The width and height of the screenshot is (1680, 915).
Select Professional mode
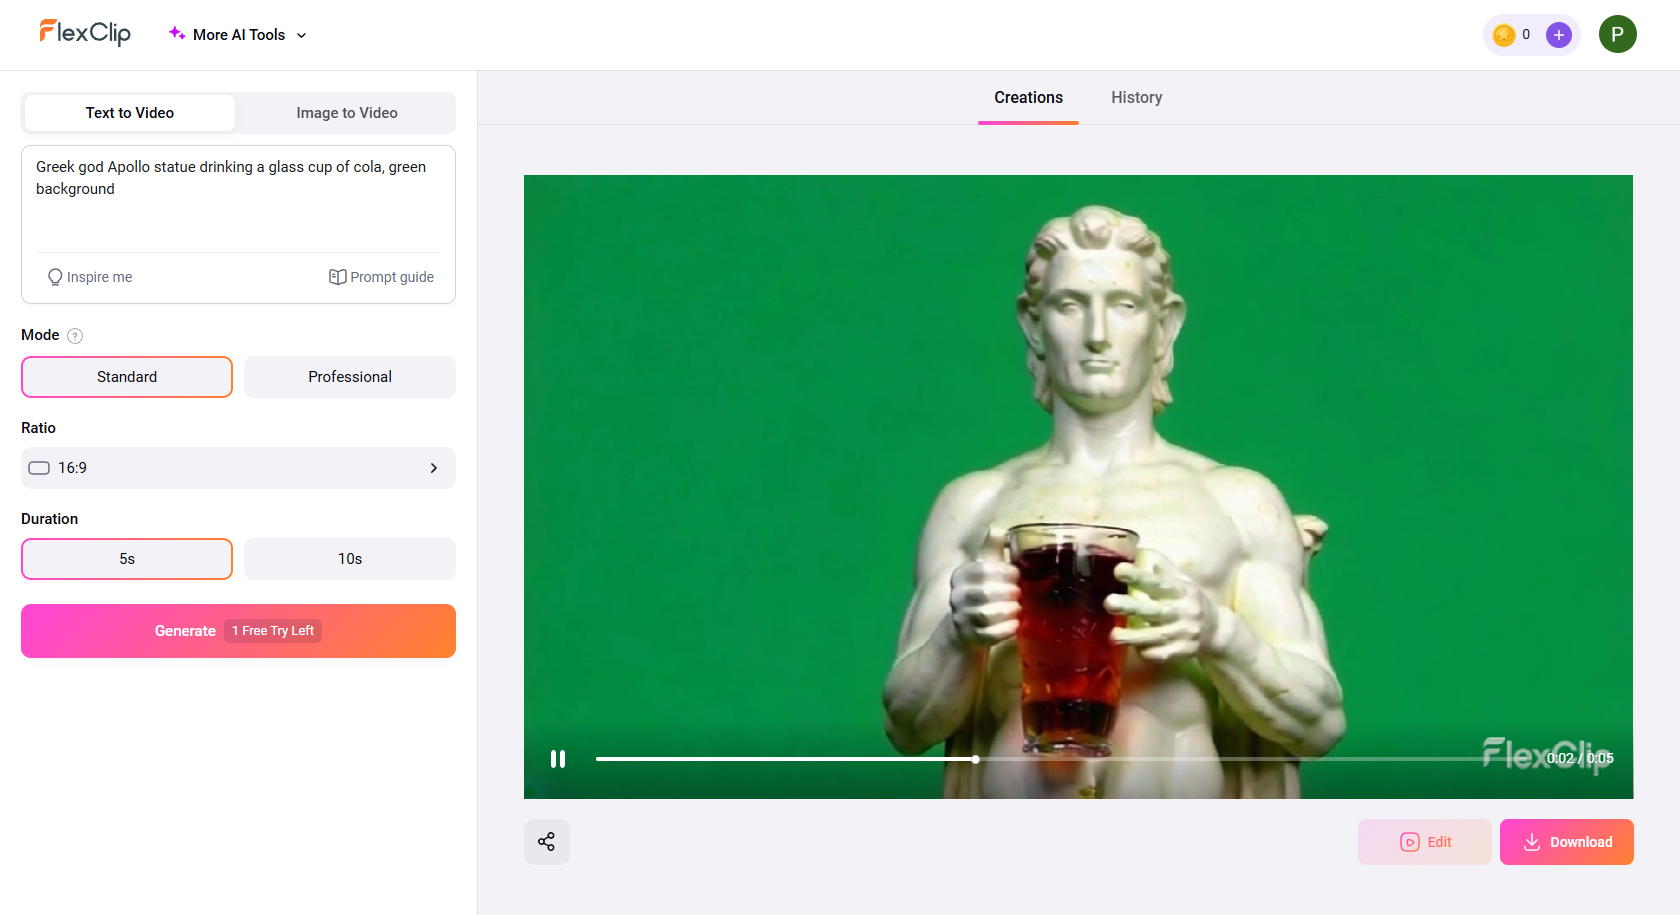tap(349, 377)
